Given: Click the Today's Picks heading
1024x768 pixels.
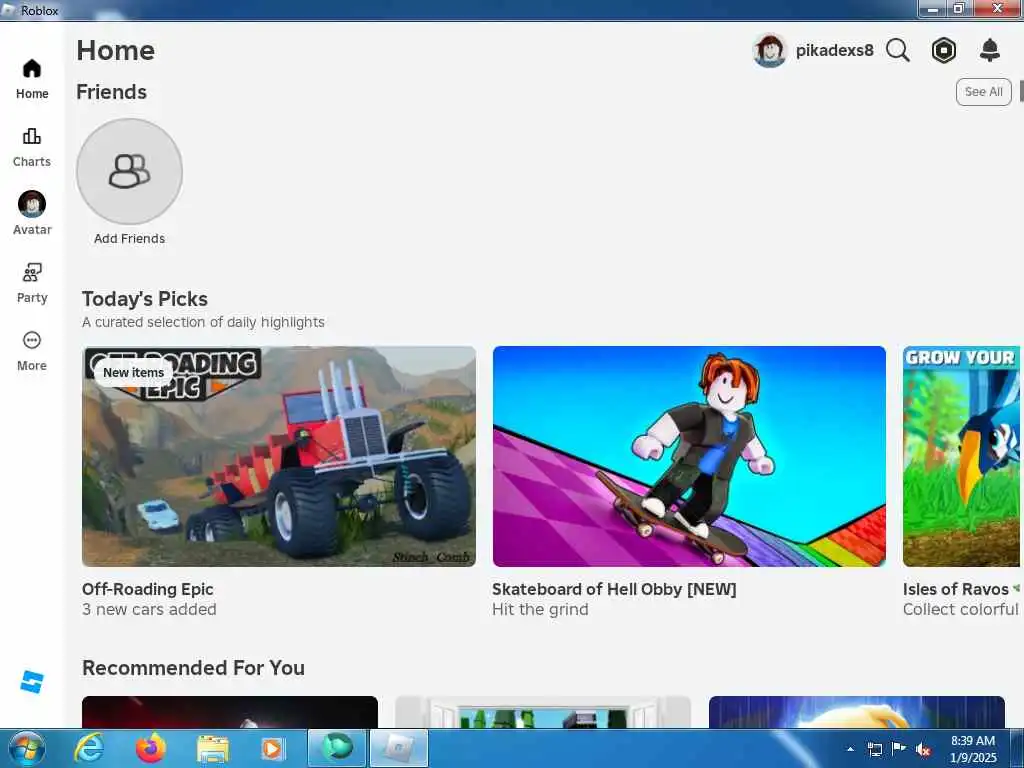Looking at the screenshot, I should 145,299.
